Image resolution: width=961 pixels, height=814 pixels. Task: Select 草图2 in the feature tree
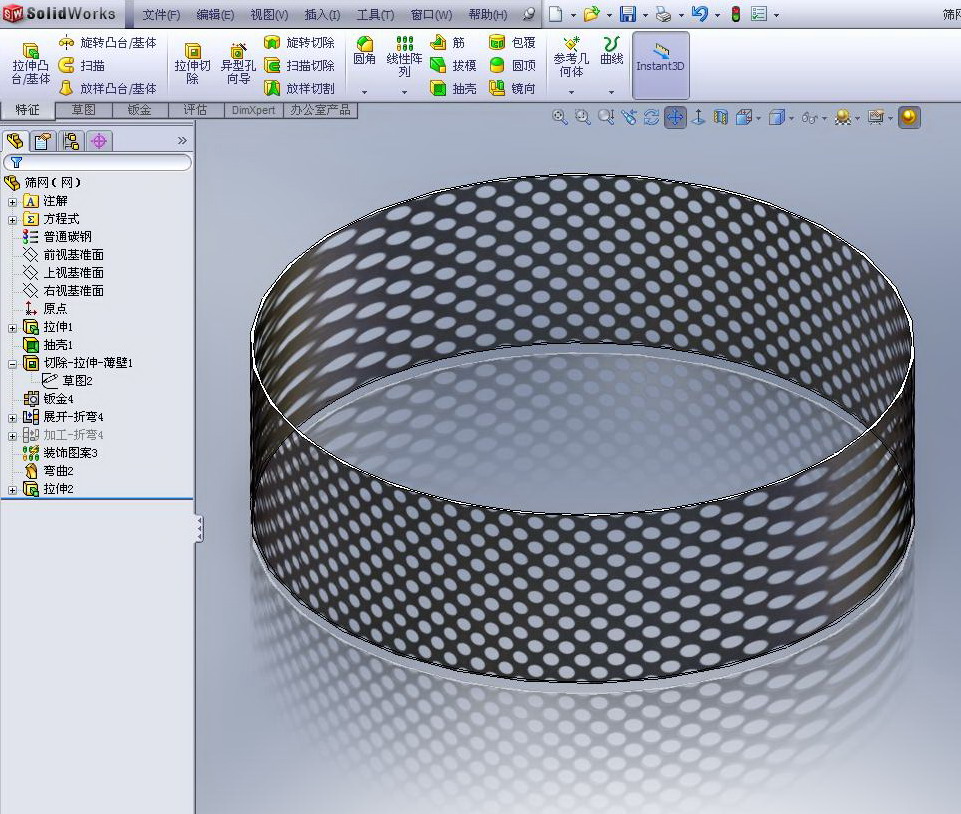click(67, 381)
